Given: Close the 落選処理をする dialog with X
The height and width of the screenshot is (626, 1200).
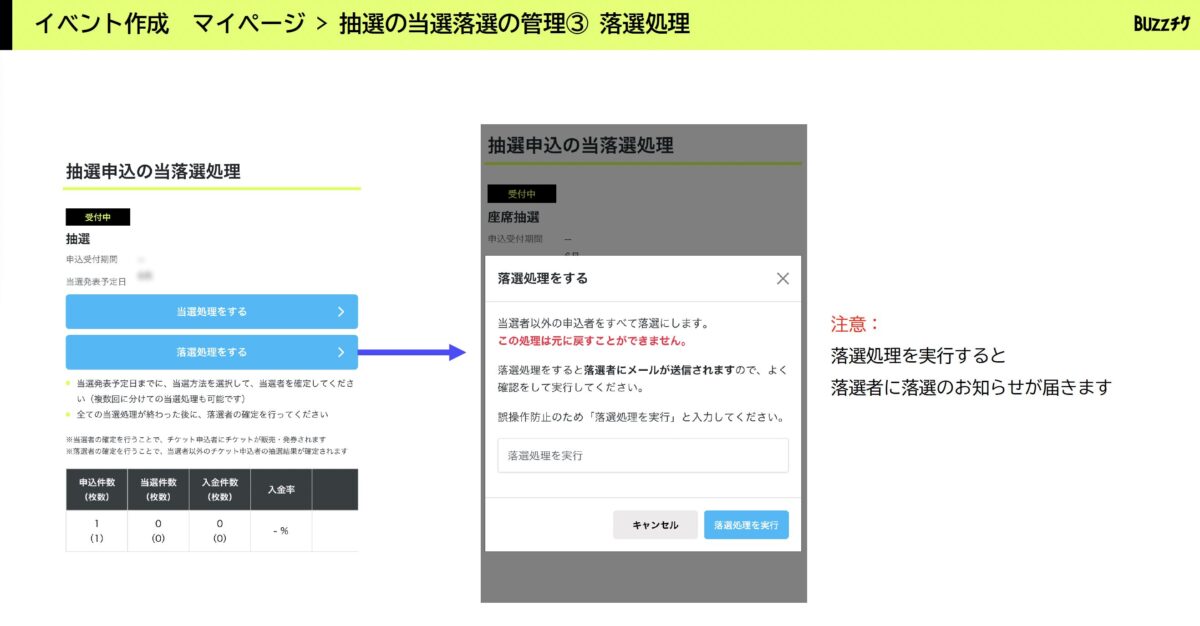Looking at the screenshot, I should 782,279.
